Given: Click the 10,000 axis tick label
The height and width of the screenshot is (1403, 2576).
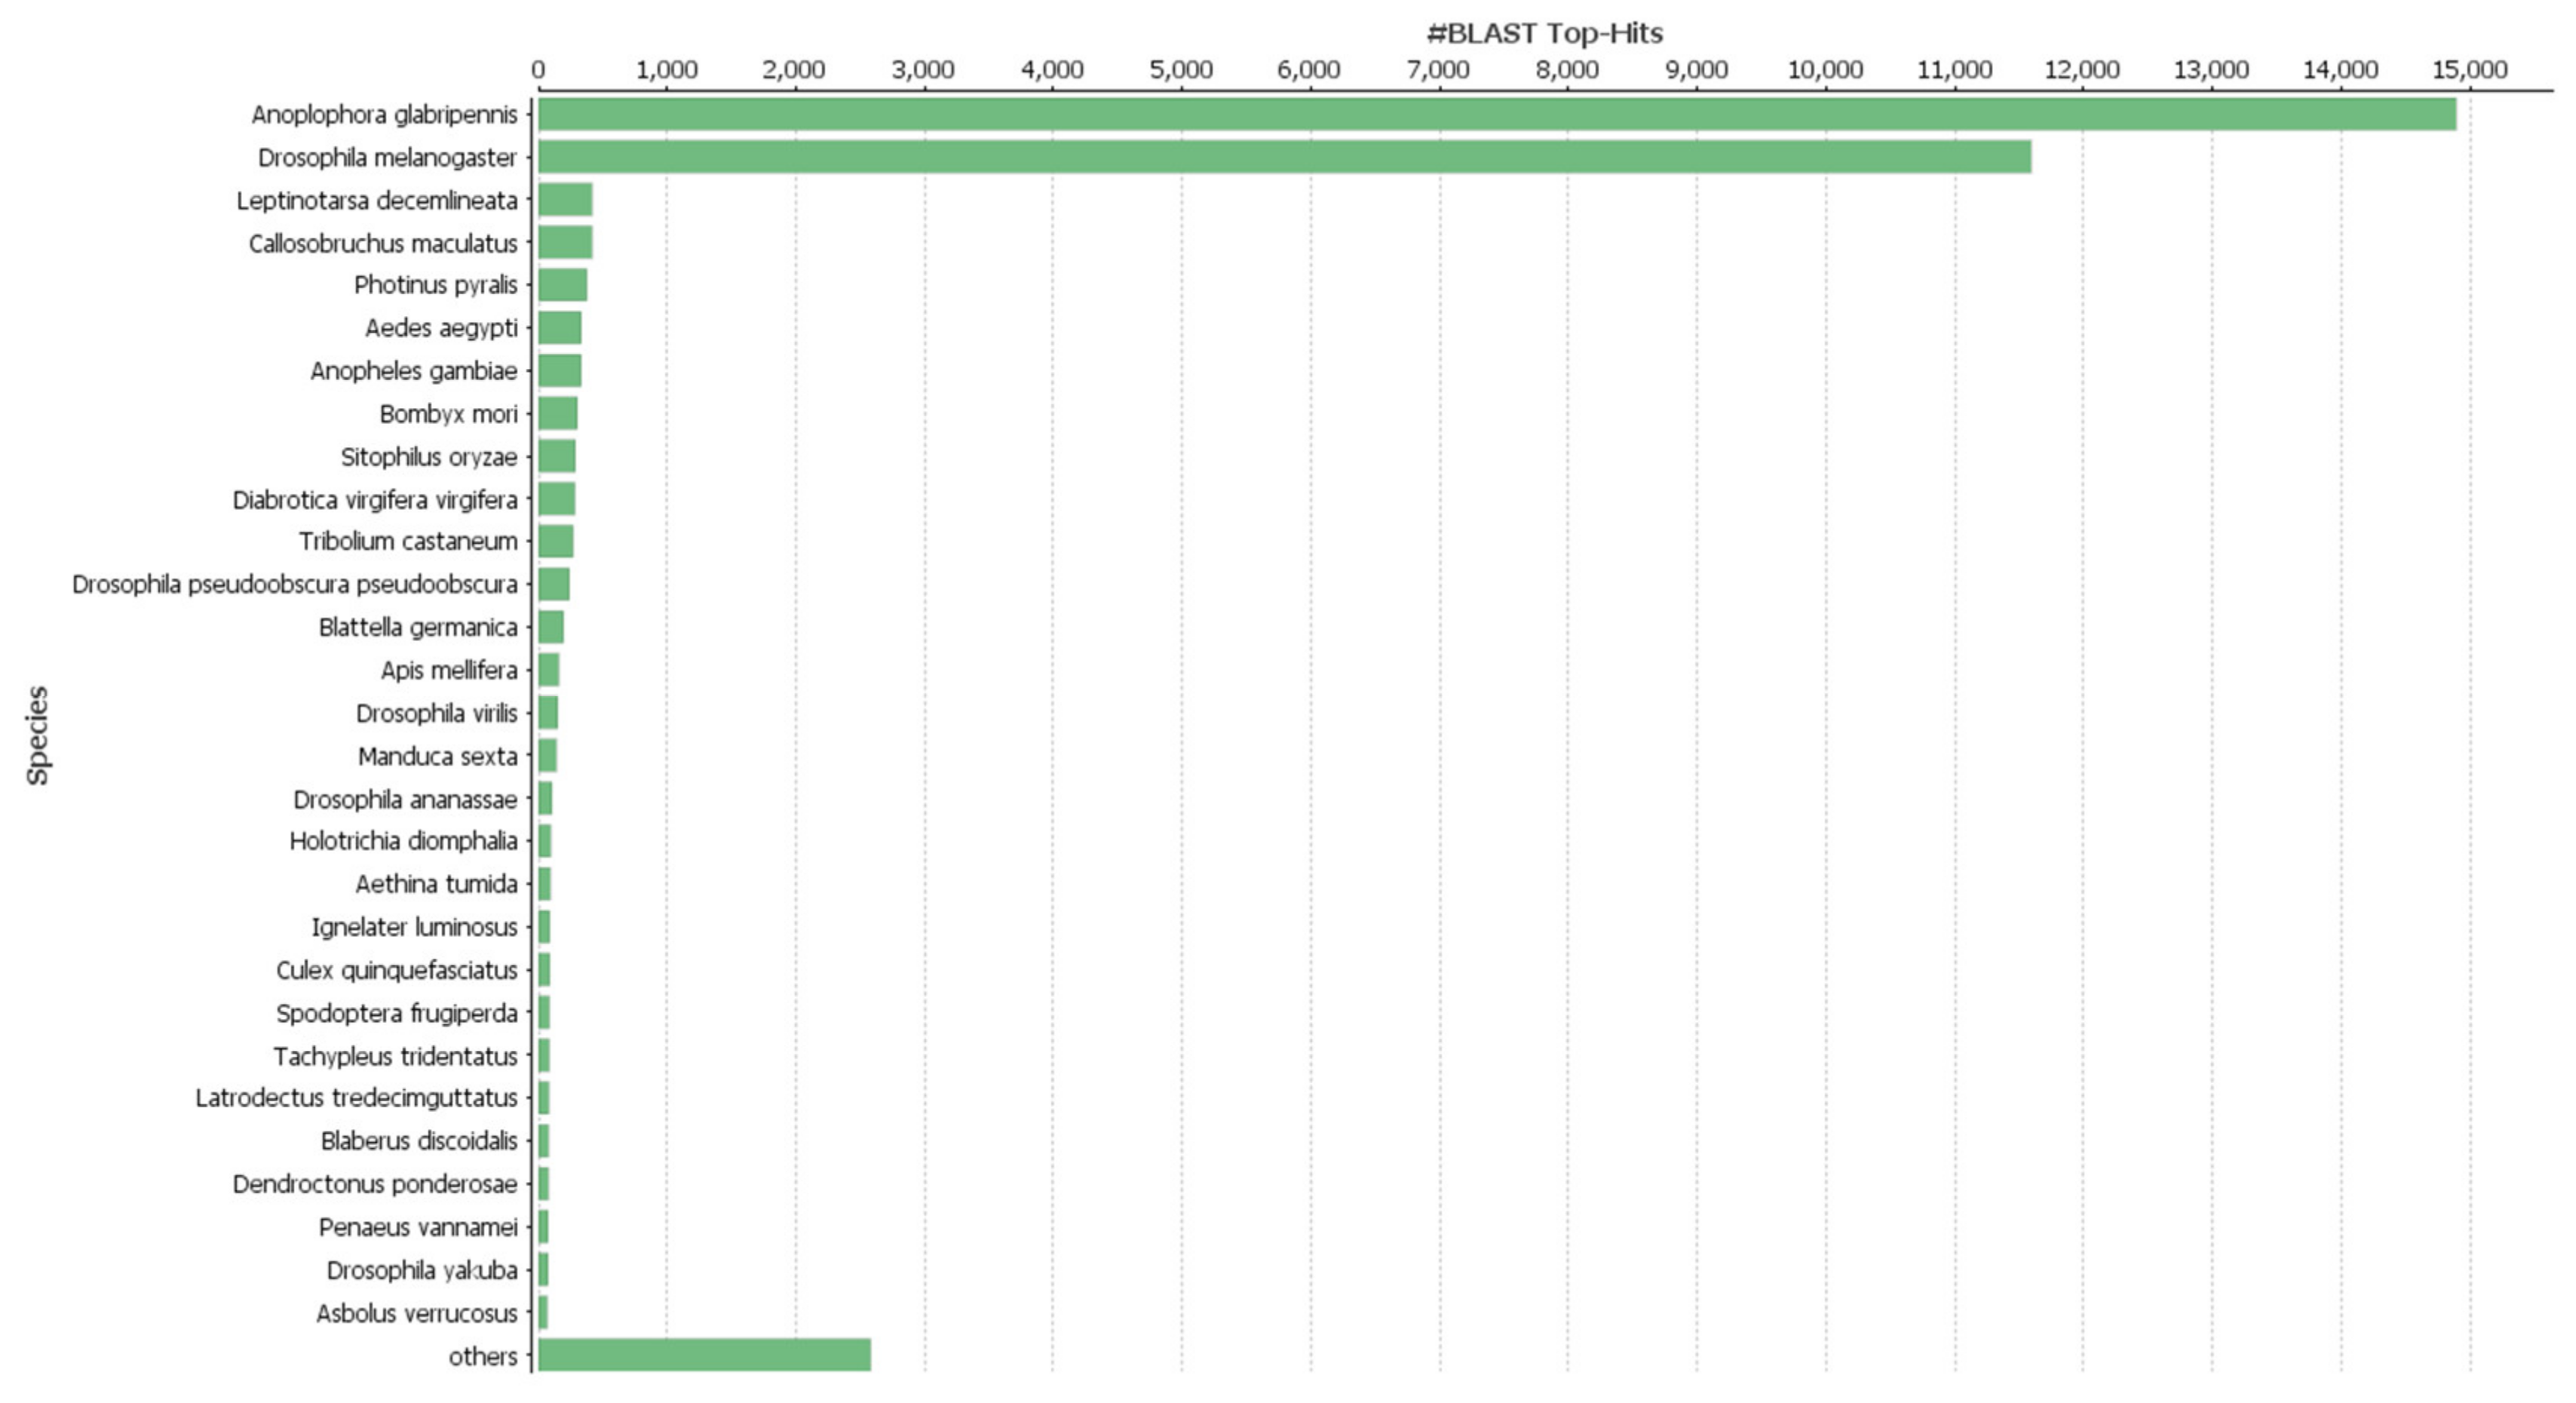Looking at the screenshot, I should tap(1825, 70).
